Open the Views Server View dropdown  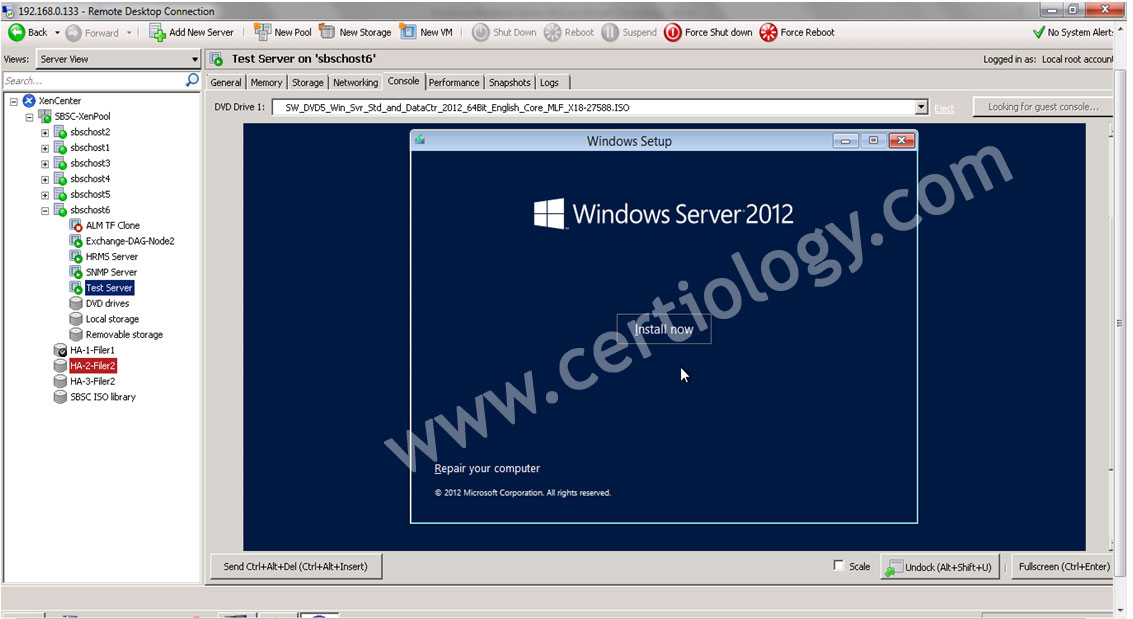117,59
